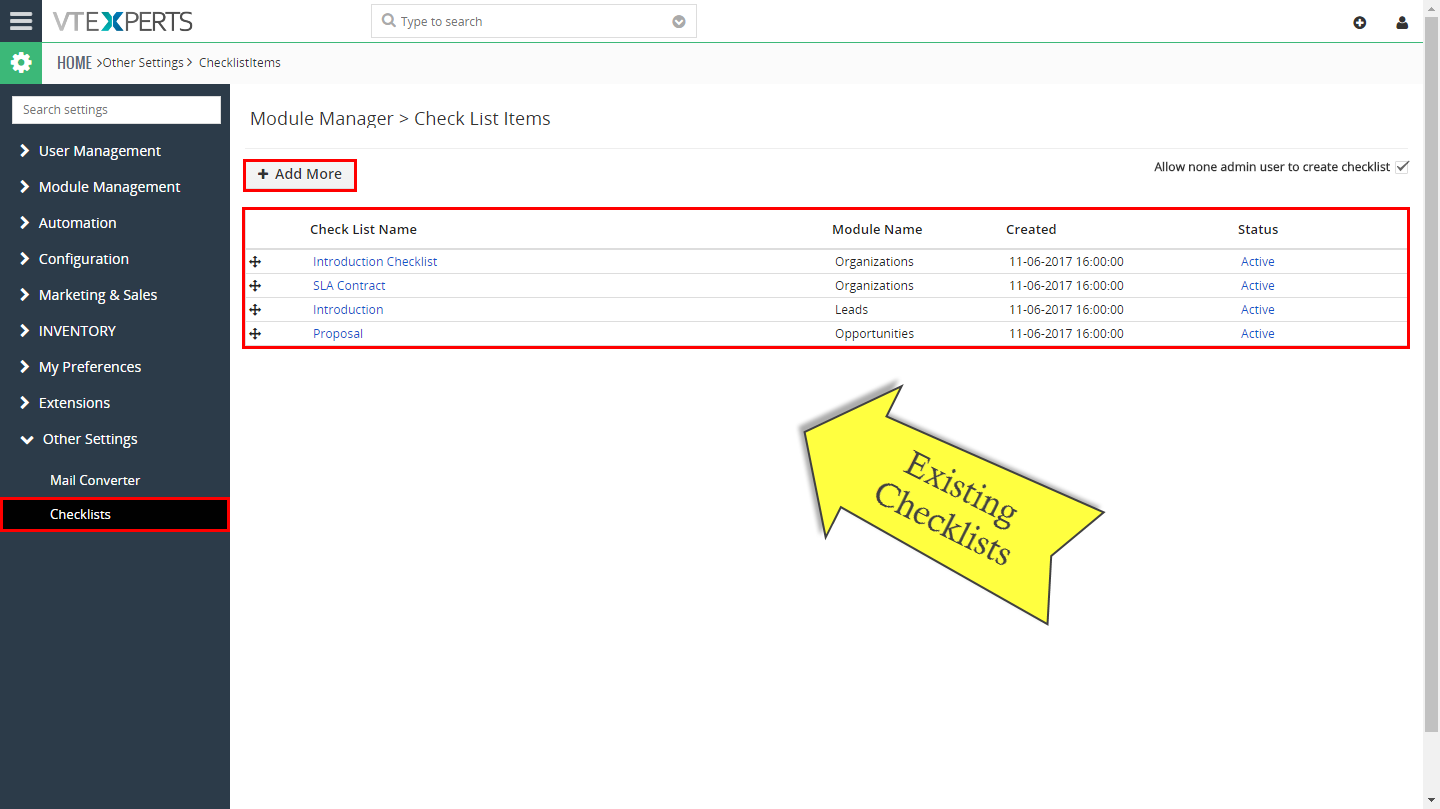Toggle allow none admin user checkbox
1440x809 pixels.
coord(1402,167)
